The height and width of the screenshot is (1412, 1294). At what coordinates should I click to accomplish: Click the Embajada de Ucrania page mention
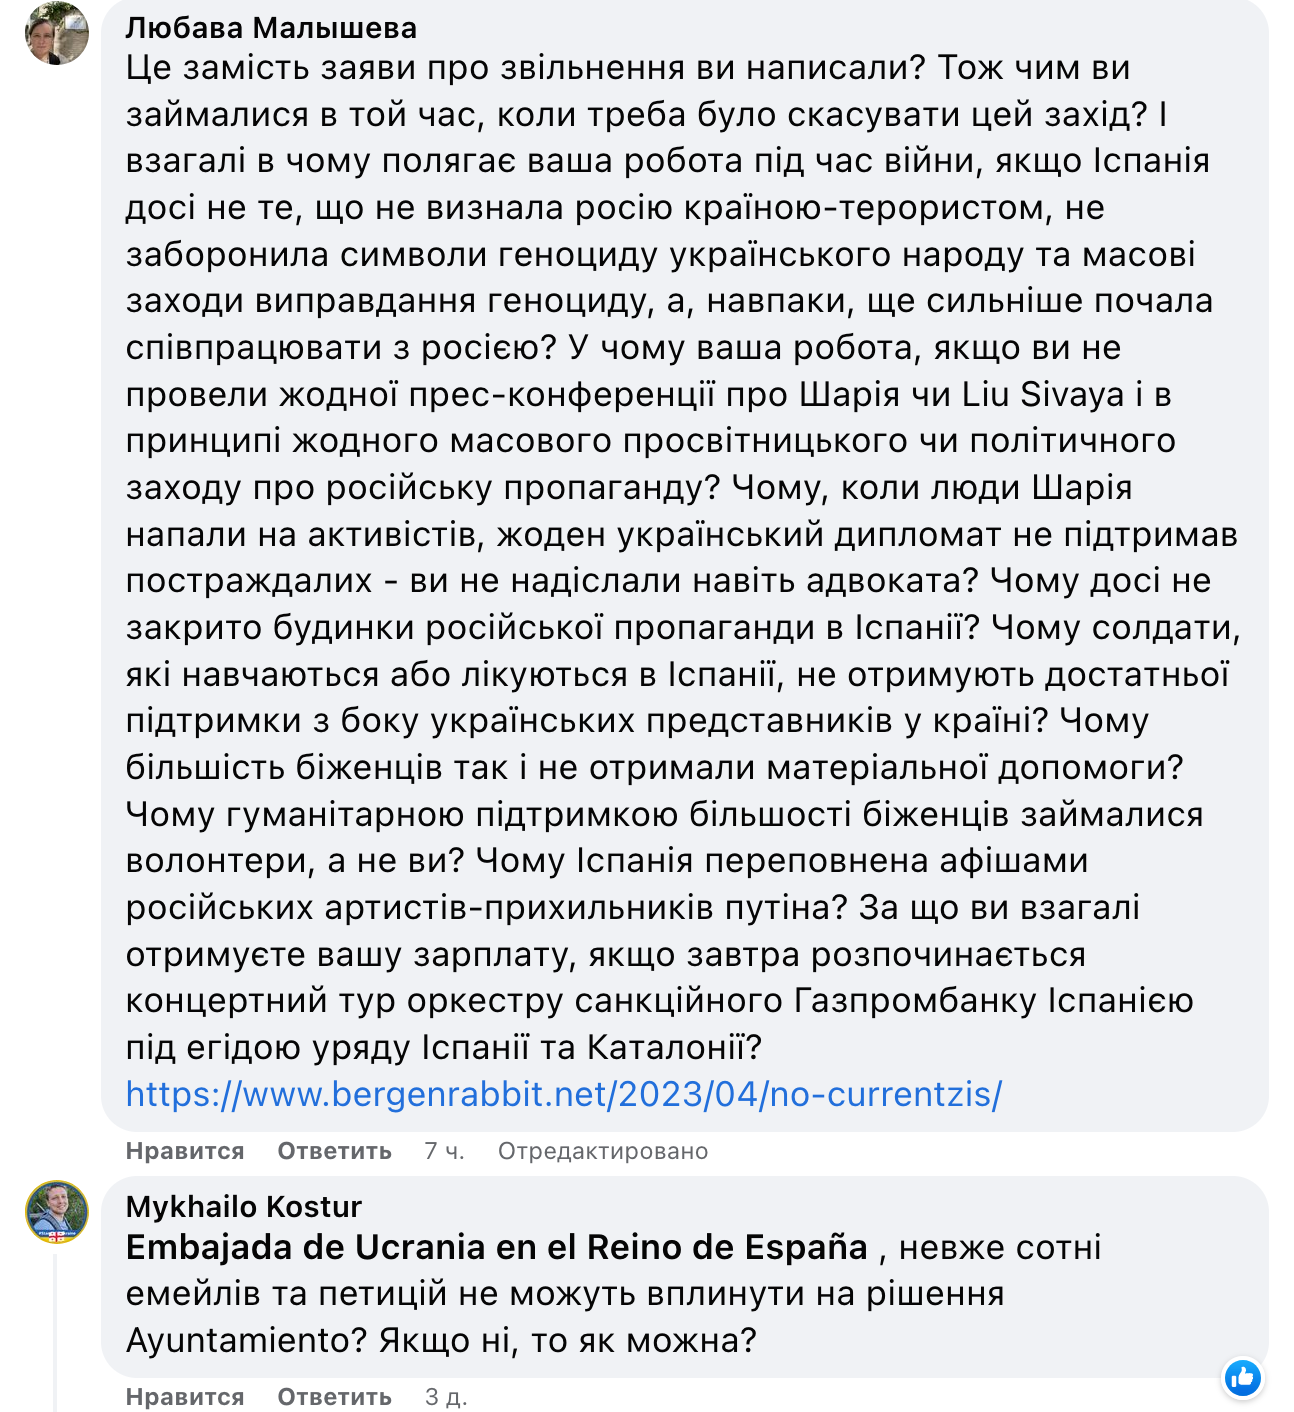tap(497, 1248)
